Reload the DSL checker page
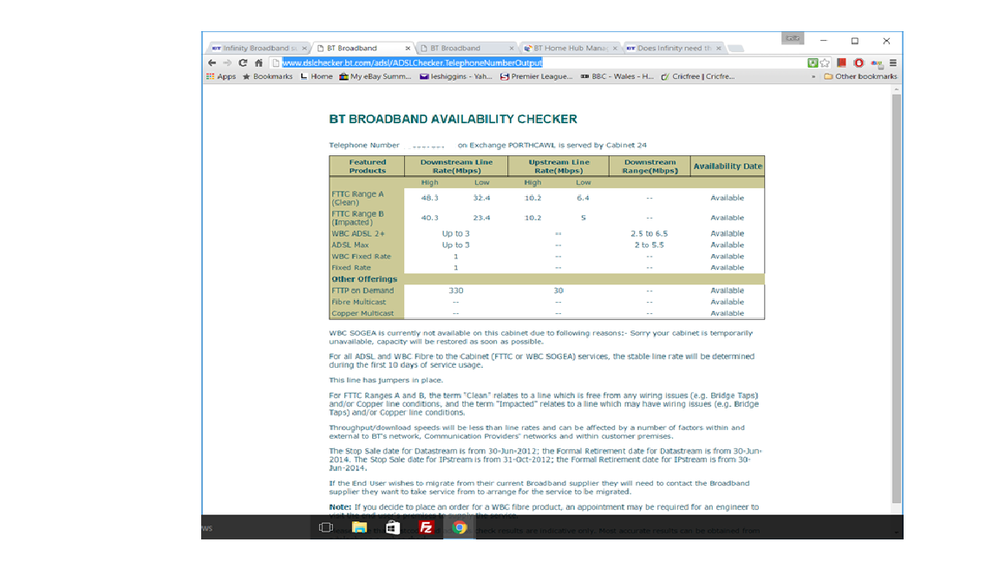999x562 pixels. pyautogui.click(x=243, y=62)
